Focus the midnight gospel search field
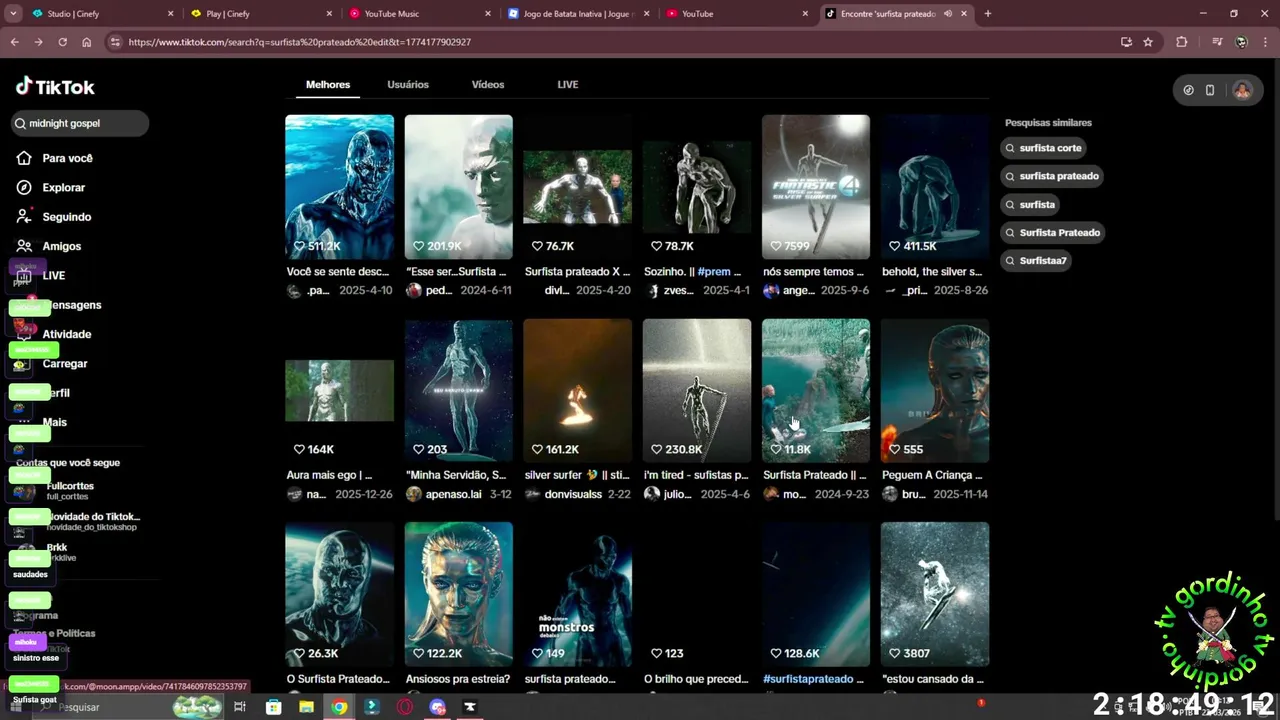The image size is (1280, 720). (x=79, y=123)
